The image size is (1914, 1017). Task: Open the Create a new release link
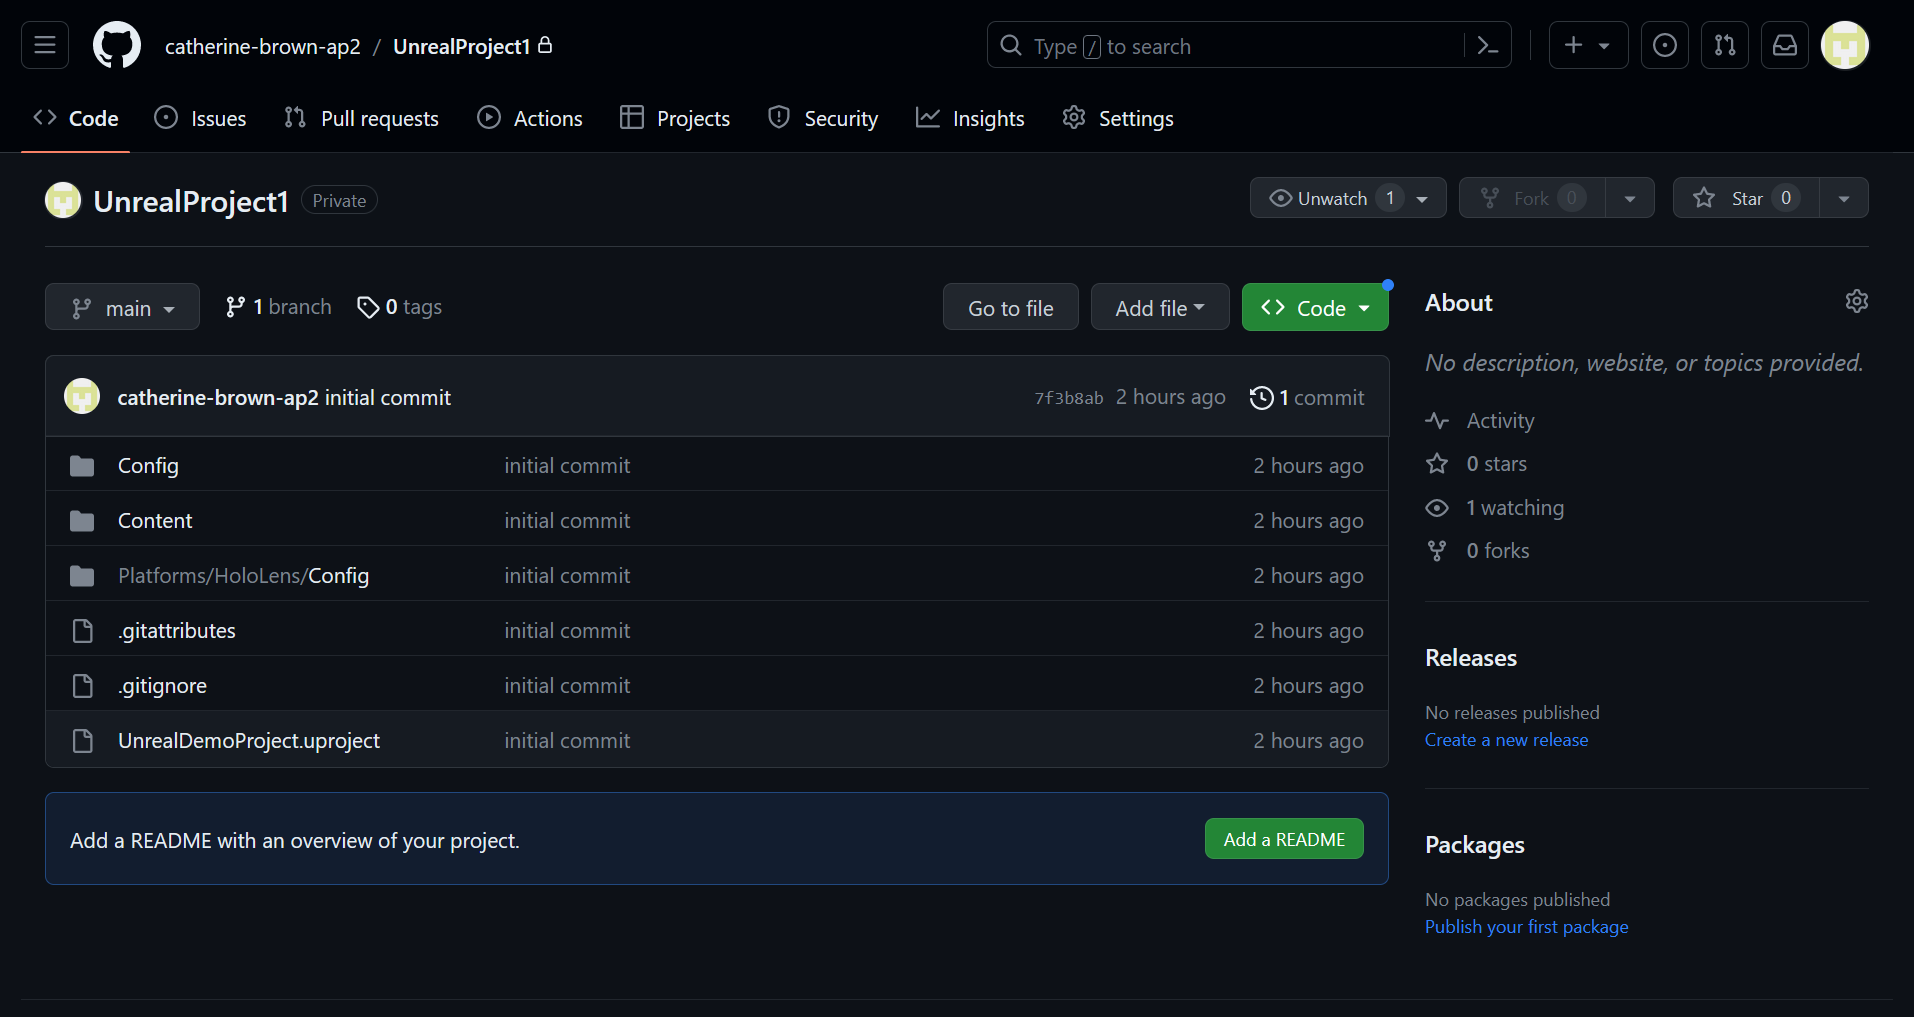[1506, 739]
